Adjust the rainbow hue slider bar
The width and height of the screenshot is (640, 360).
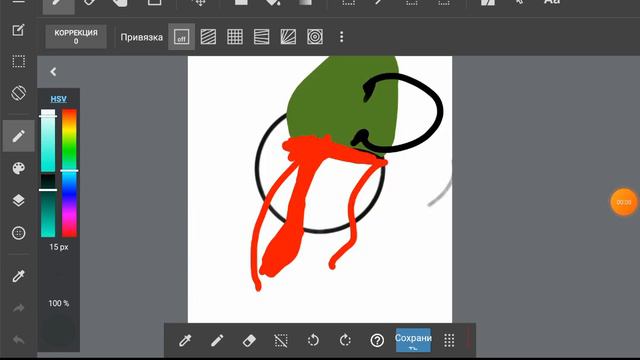[69, 173]
